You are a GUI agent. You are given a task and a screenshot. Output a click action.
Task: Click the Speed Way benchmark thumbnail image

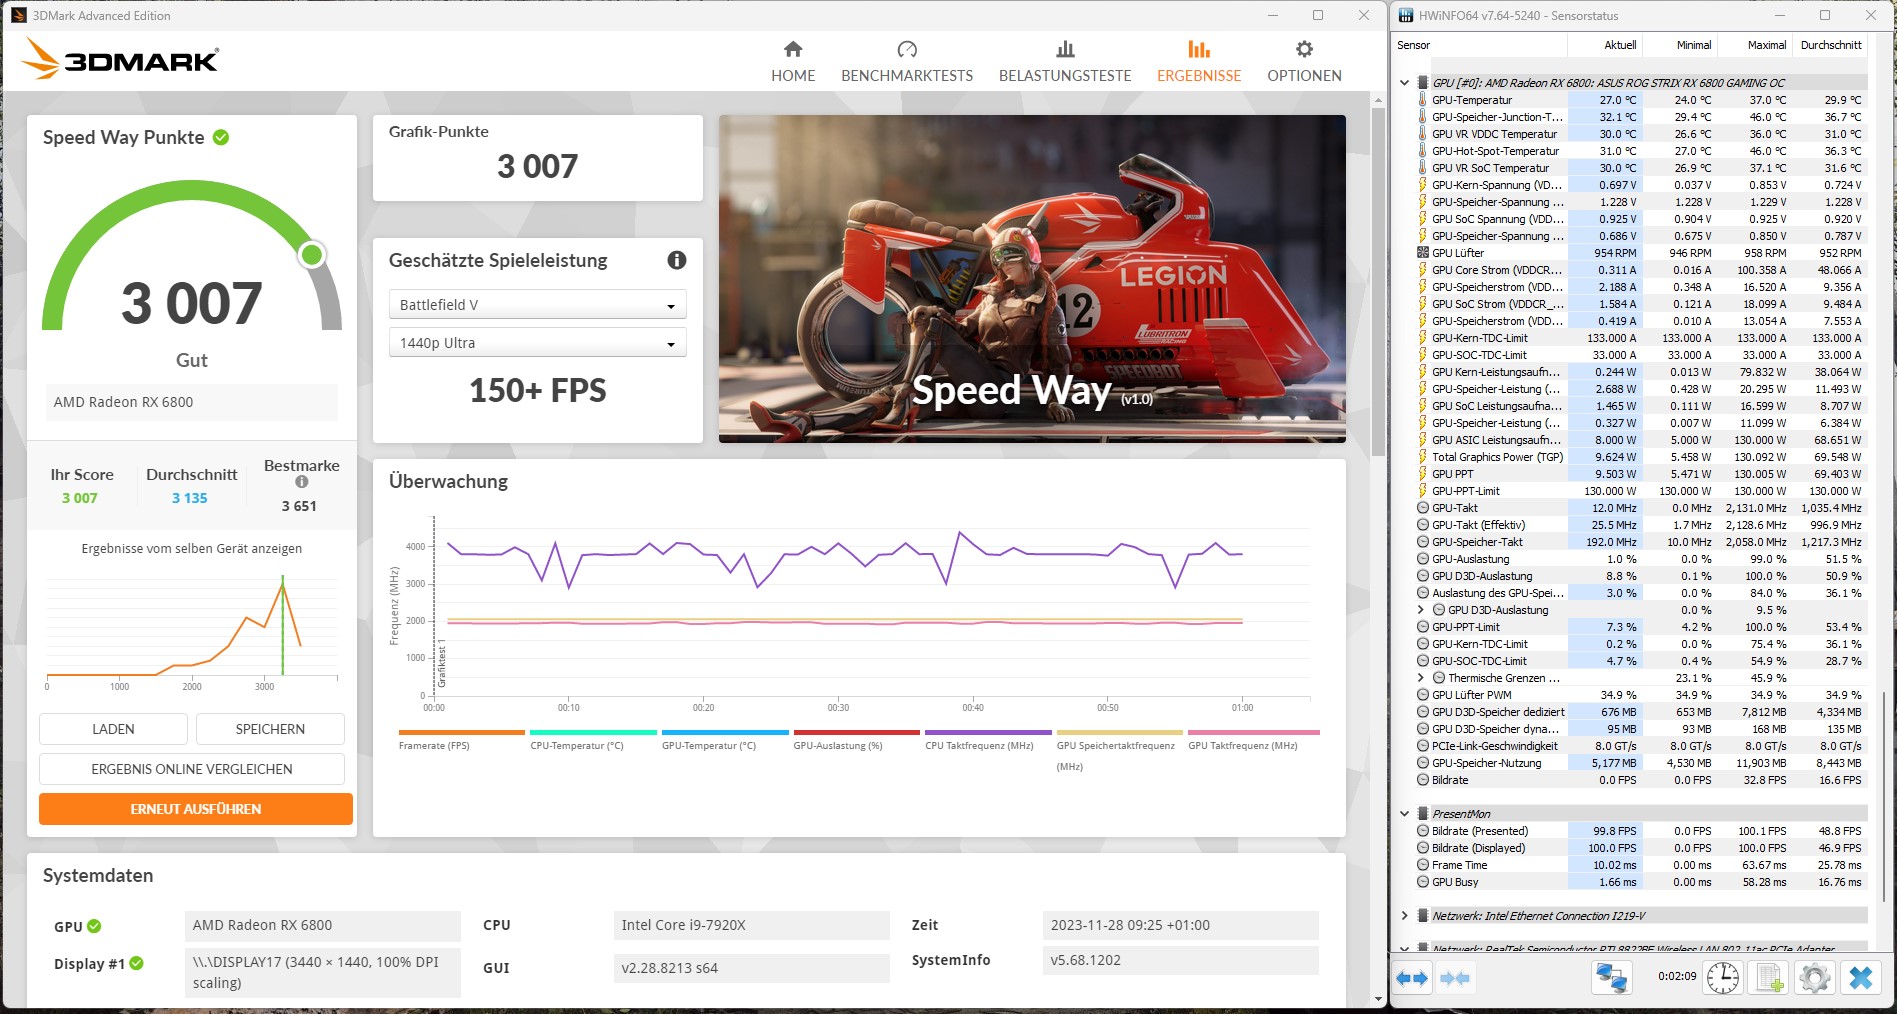tap(1032, 279)
